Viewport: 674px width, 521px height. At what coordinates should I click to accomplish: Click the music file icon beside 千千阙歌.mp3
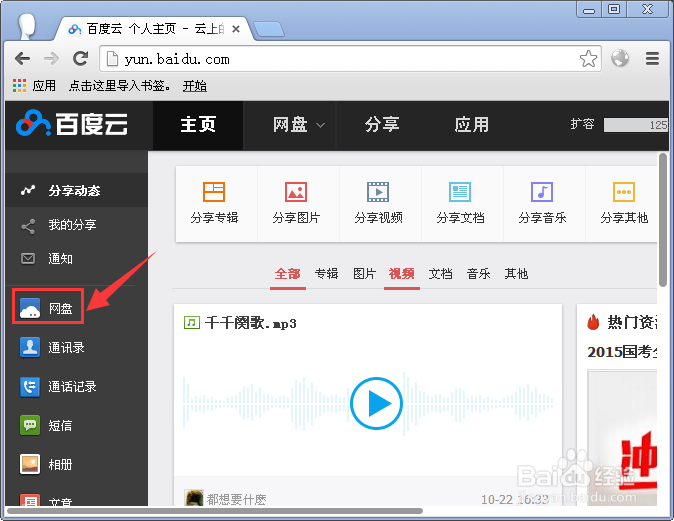point(192,322)
